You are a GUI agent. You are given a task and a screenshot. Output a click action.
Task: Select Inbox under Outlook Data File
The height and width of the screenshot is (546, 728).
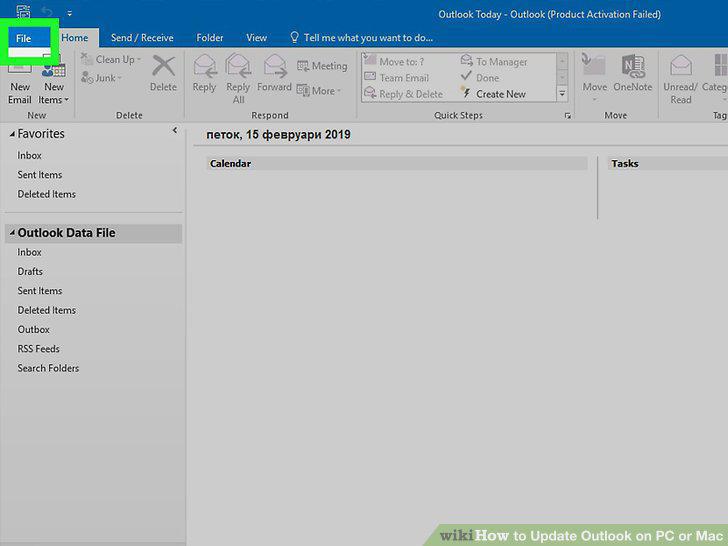(29, 252)
